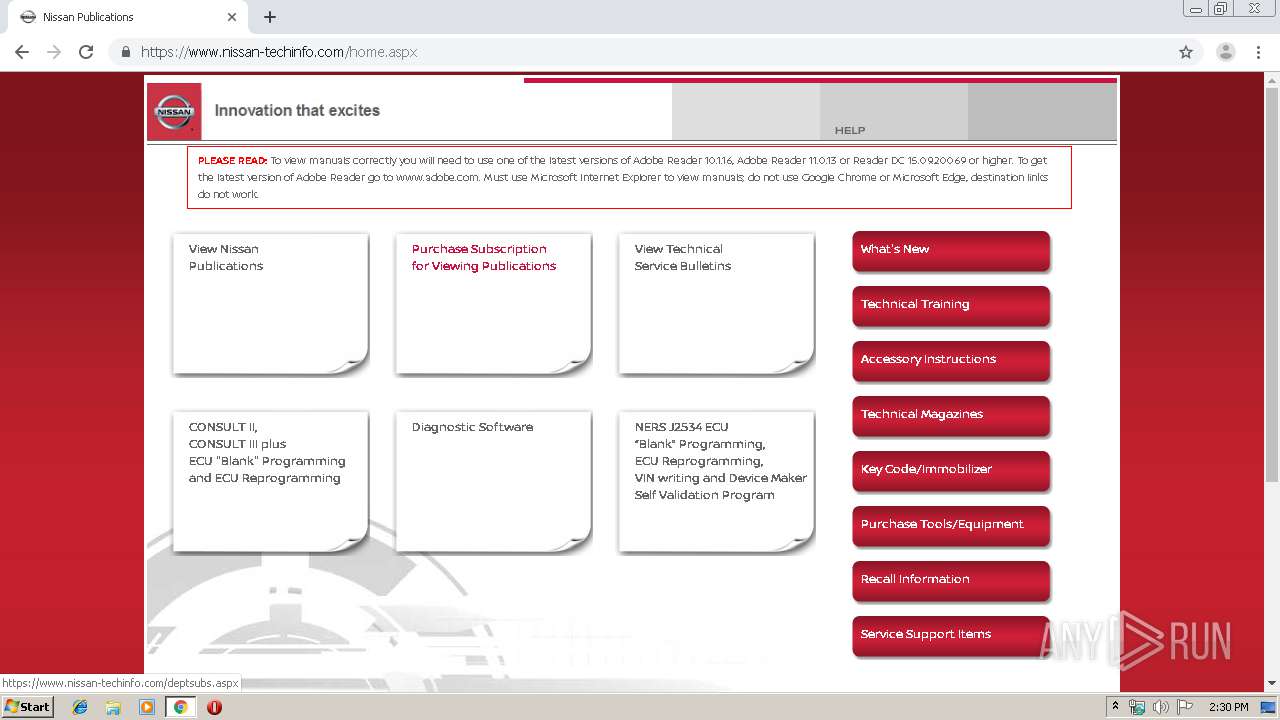Open the Chrome profile avatar icon

[x=1226, y=52]
